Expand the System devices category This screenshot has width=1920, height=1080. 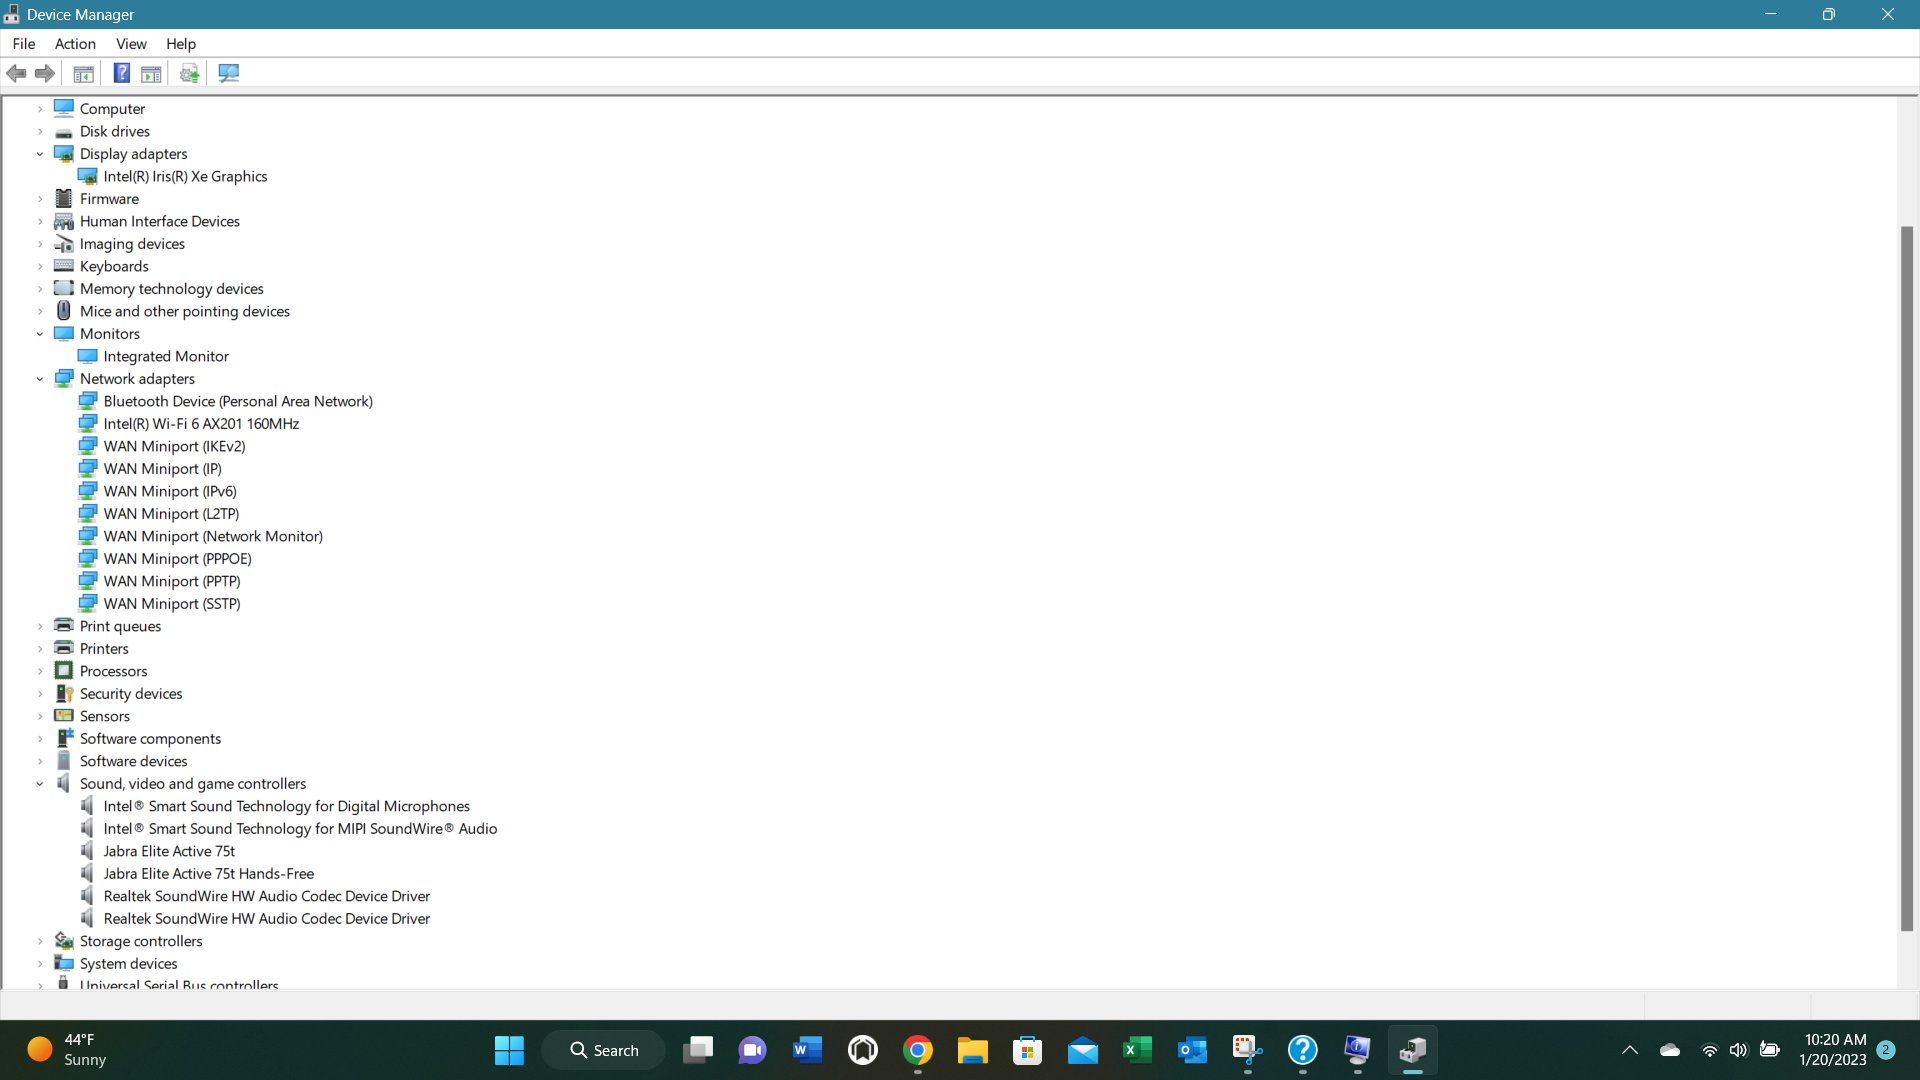[x=40, y=964]
